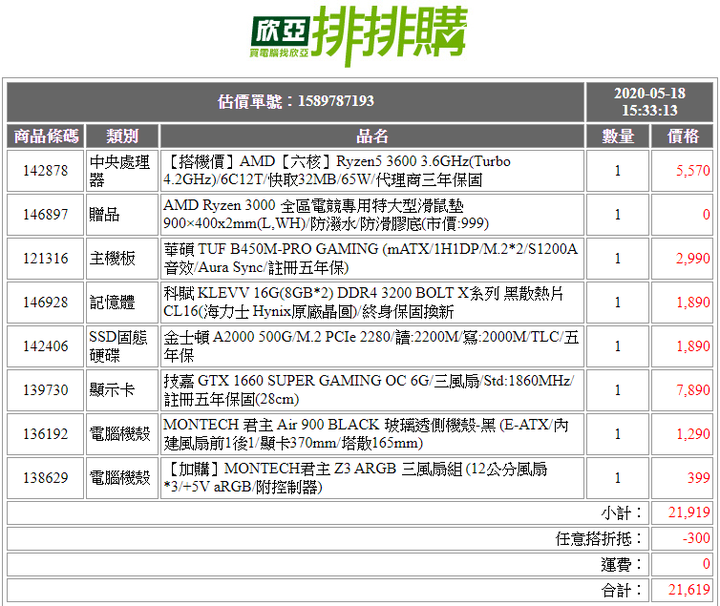The height and width of the screenshot is (606, 720).
Task: Click price 1,290
Action: click(693, 434)
